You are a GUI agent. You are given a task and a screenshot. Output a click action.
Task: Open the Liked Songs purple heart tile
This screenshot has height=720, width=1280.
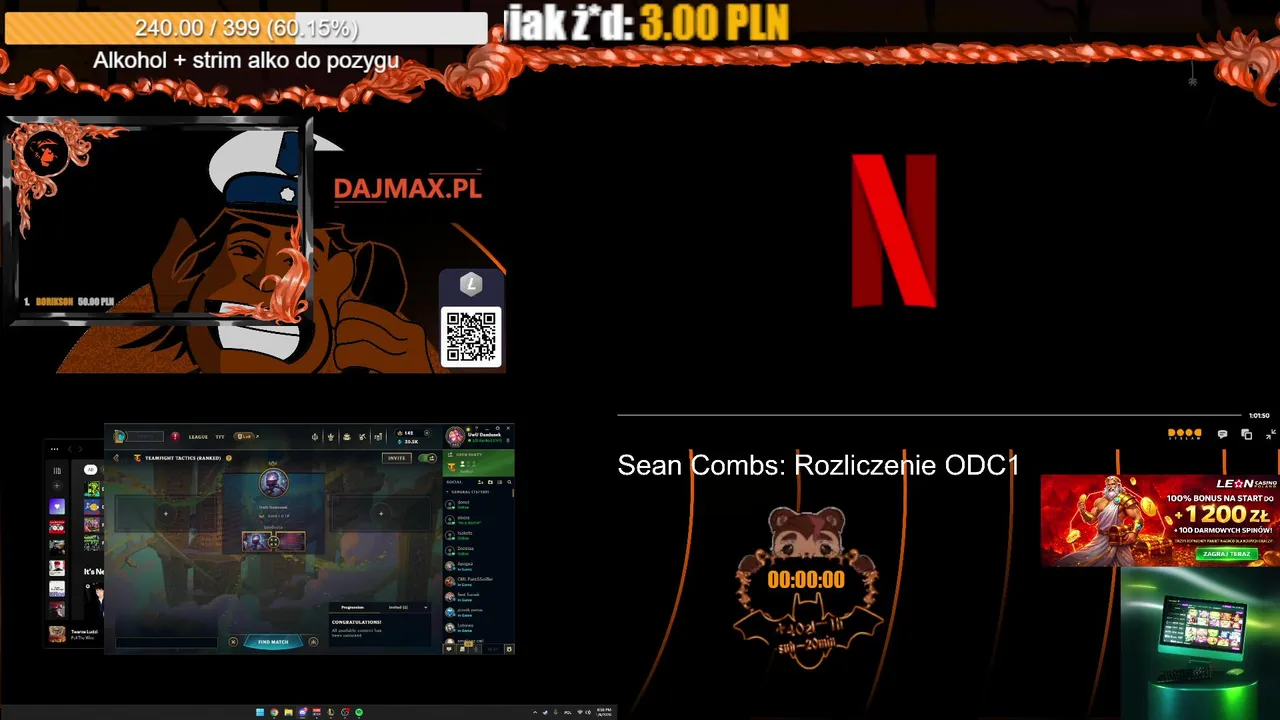[x=57, y=507]
